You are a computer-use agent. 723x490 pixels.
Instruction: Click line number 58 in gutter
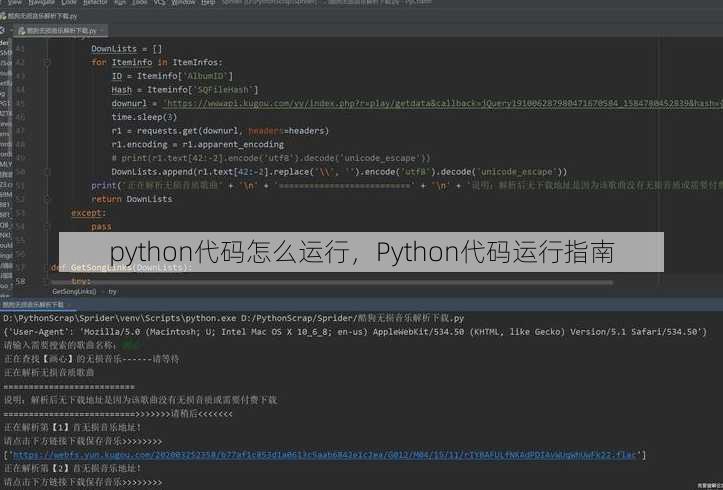pyautogui.click(x=21, y=281)
